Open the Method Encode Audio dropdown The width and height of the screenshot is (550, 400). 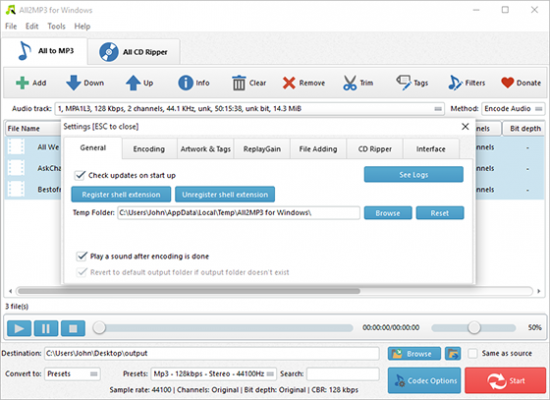(513, 109)
